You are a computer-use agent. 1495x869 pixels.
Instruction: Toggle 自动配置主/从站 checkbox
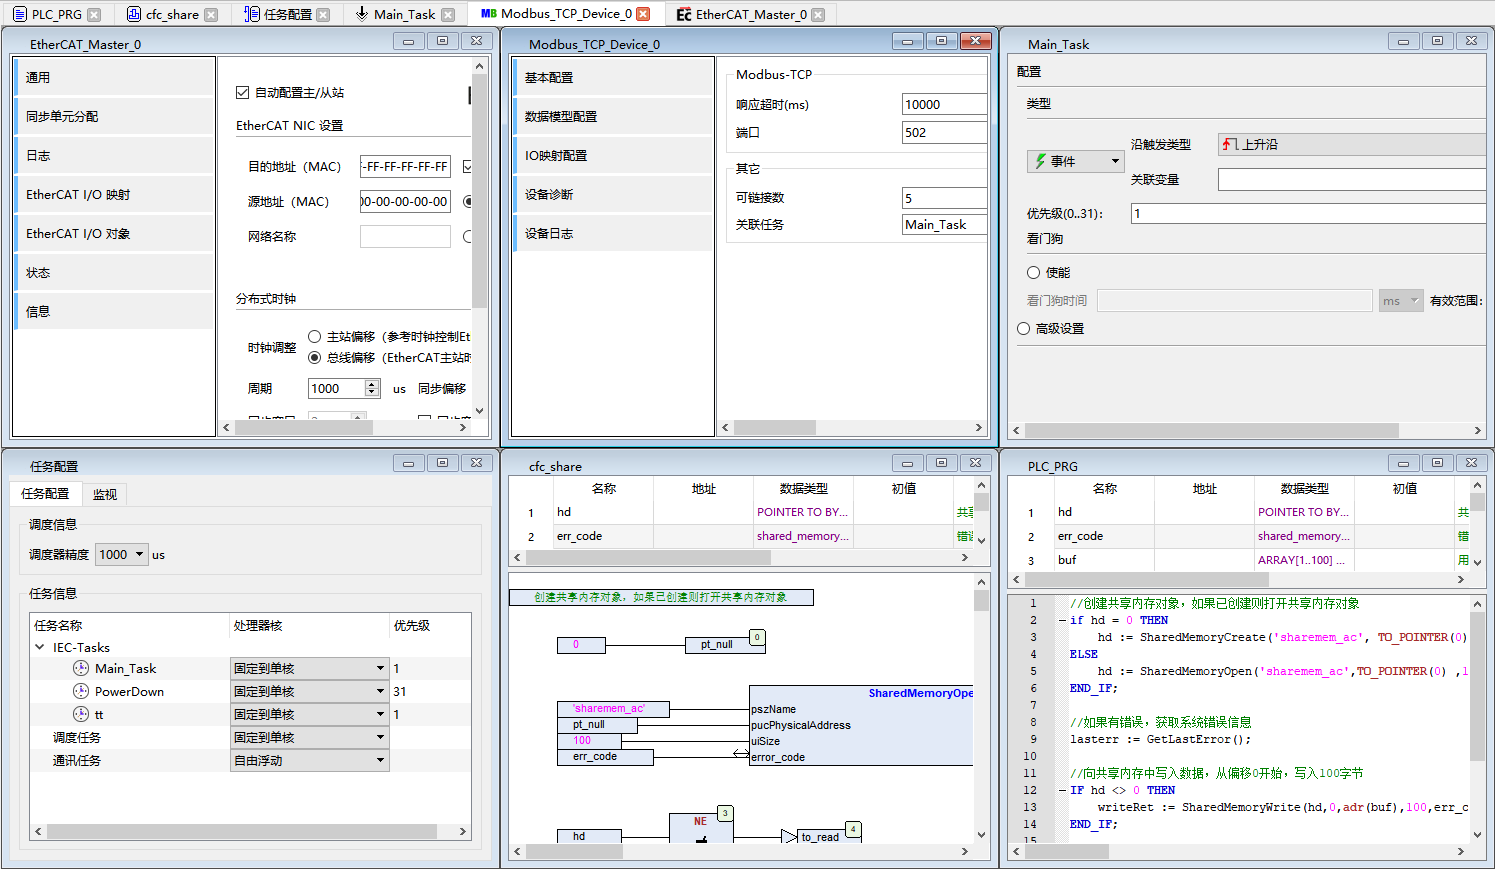[242, 92]
